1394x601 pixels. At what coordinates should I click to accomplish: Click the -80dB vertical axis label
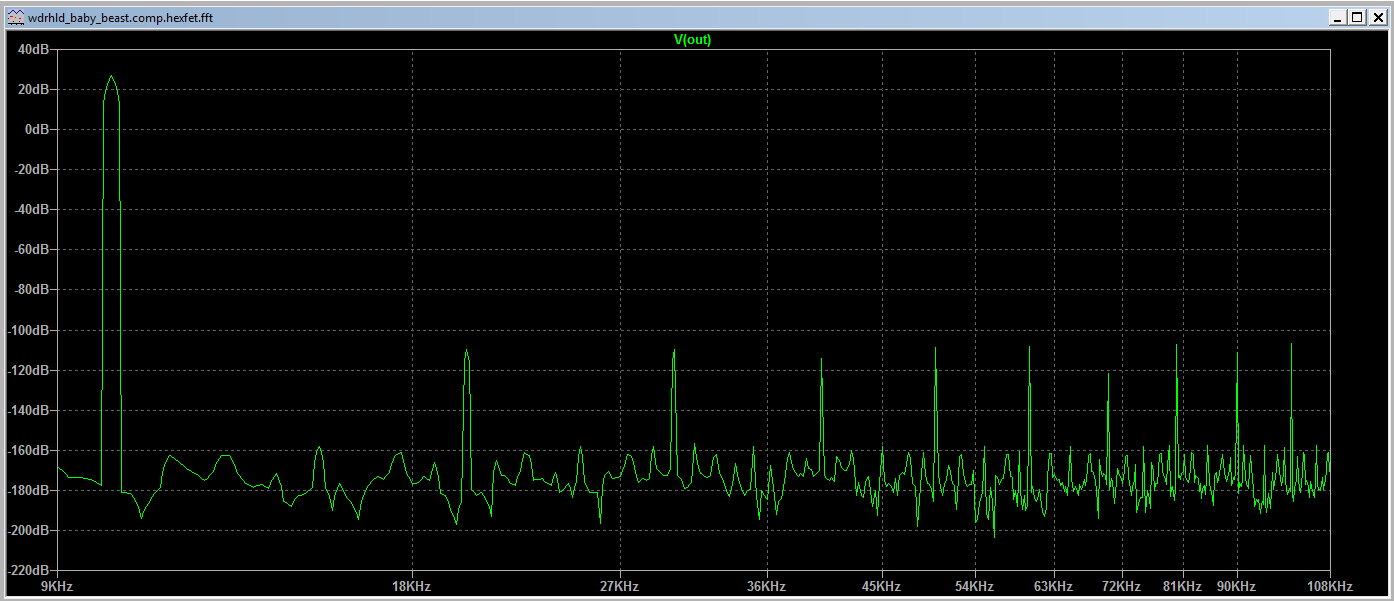point(32,290)
